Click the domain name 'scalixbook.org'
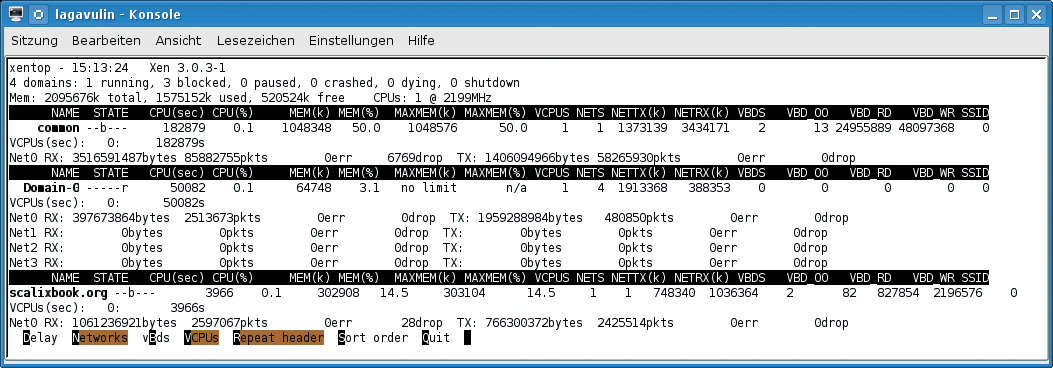The height and width of the screenshot is (368, 1053). (x=58, y=293)
